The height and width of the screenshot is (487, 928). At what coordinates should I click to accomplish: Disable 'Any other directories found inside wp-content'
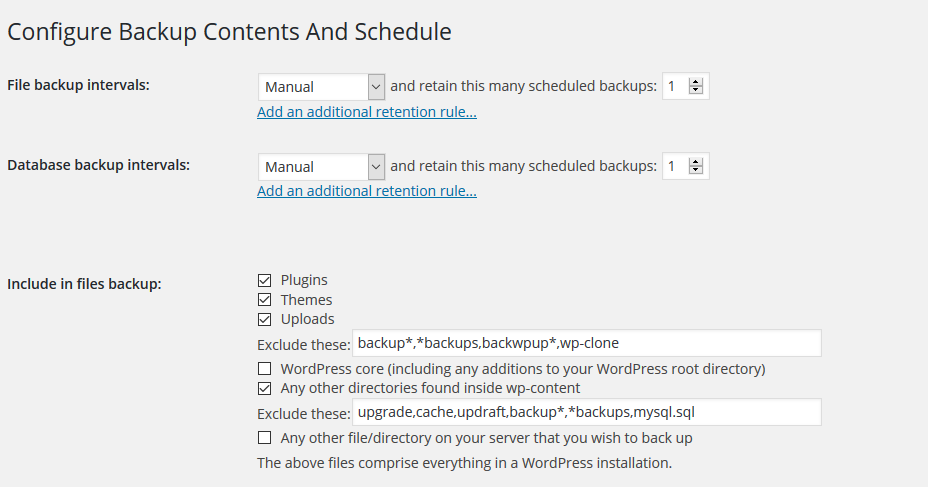[265, 388]
